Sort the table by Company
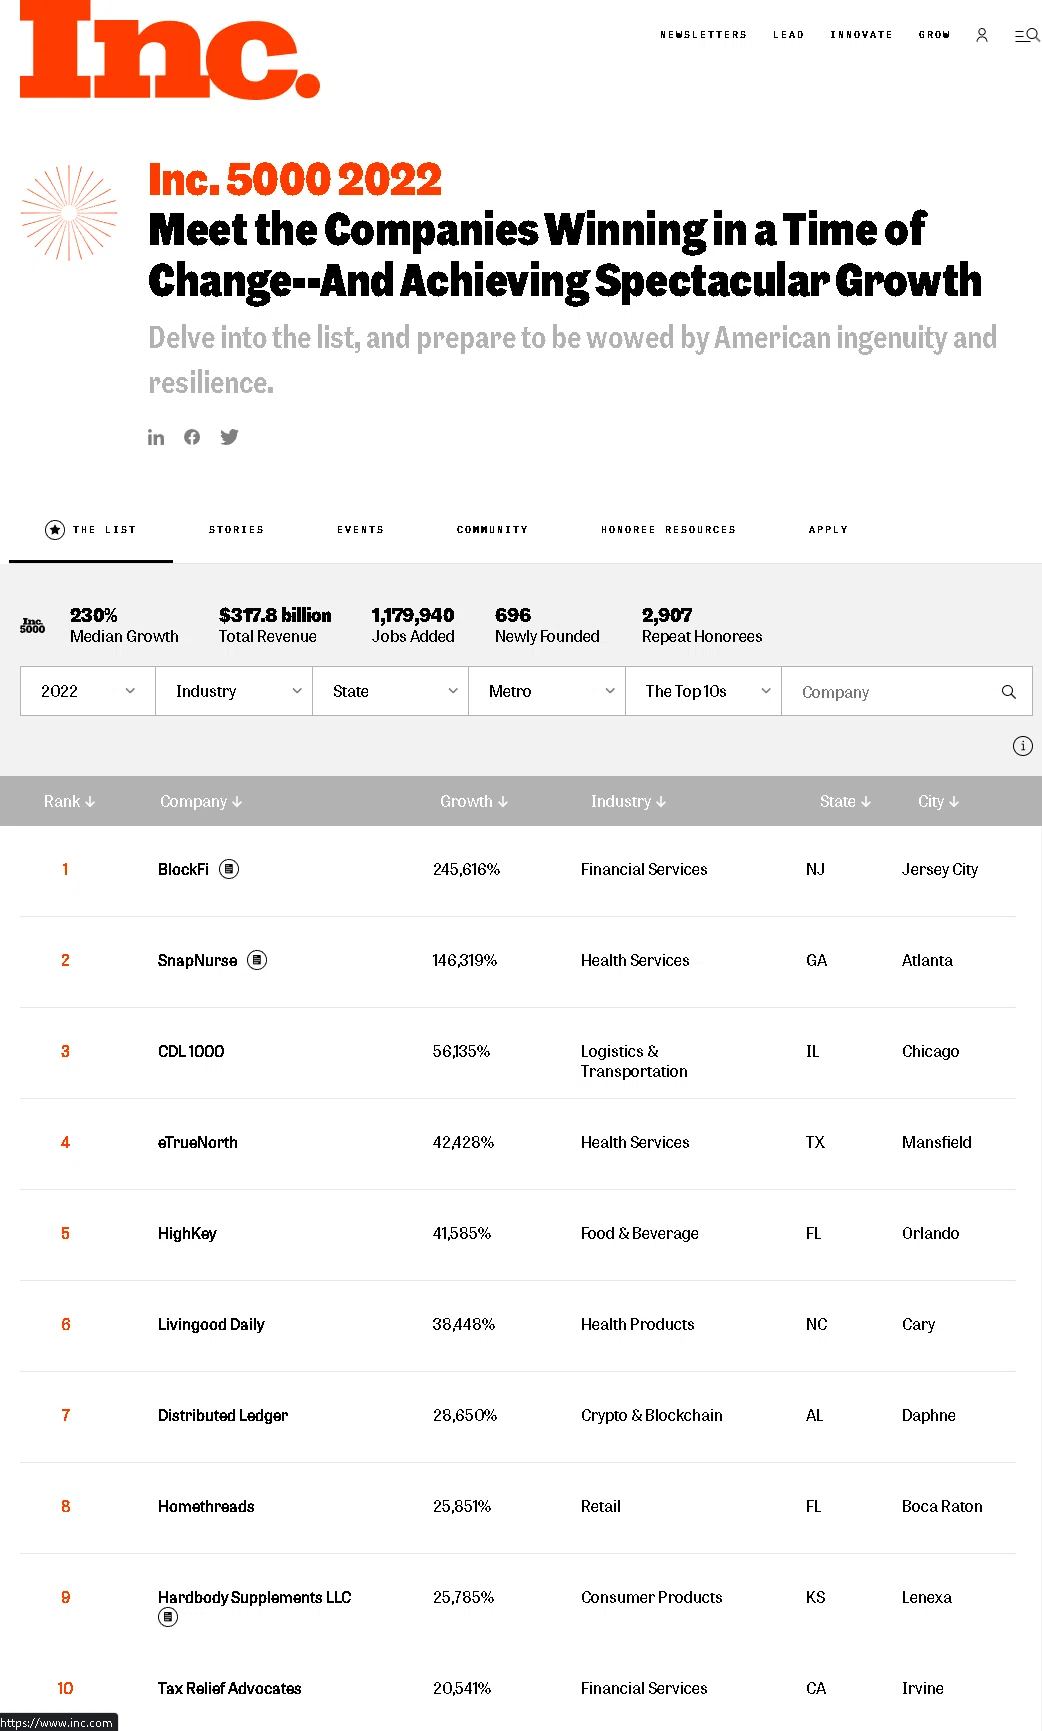The image size is (1042, 1731). pyautogui.click(x=201, y=801)
